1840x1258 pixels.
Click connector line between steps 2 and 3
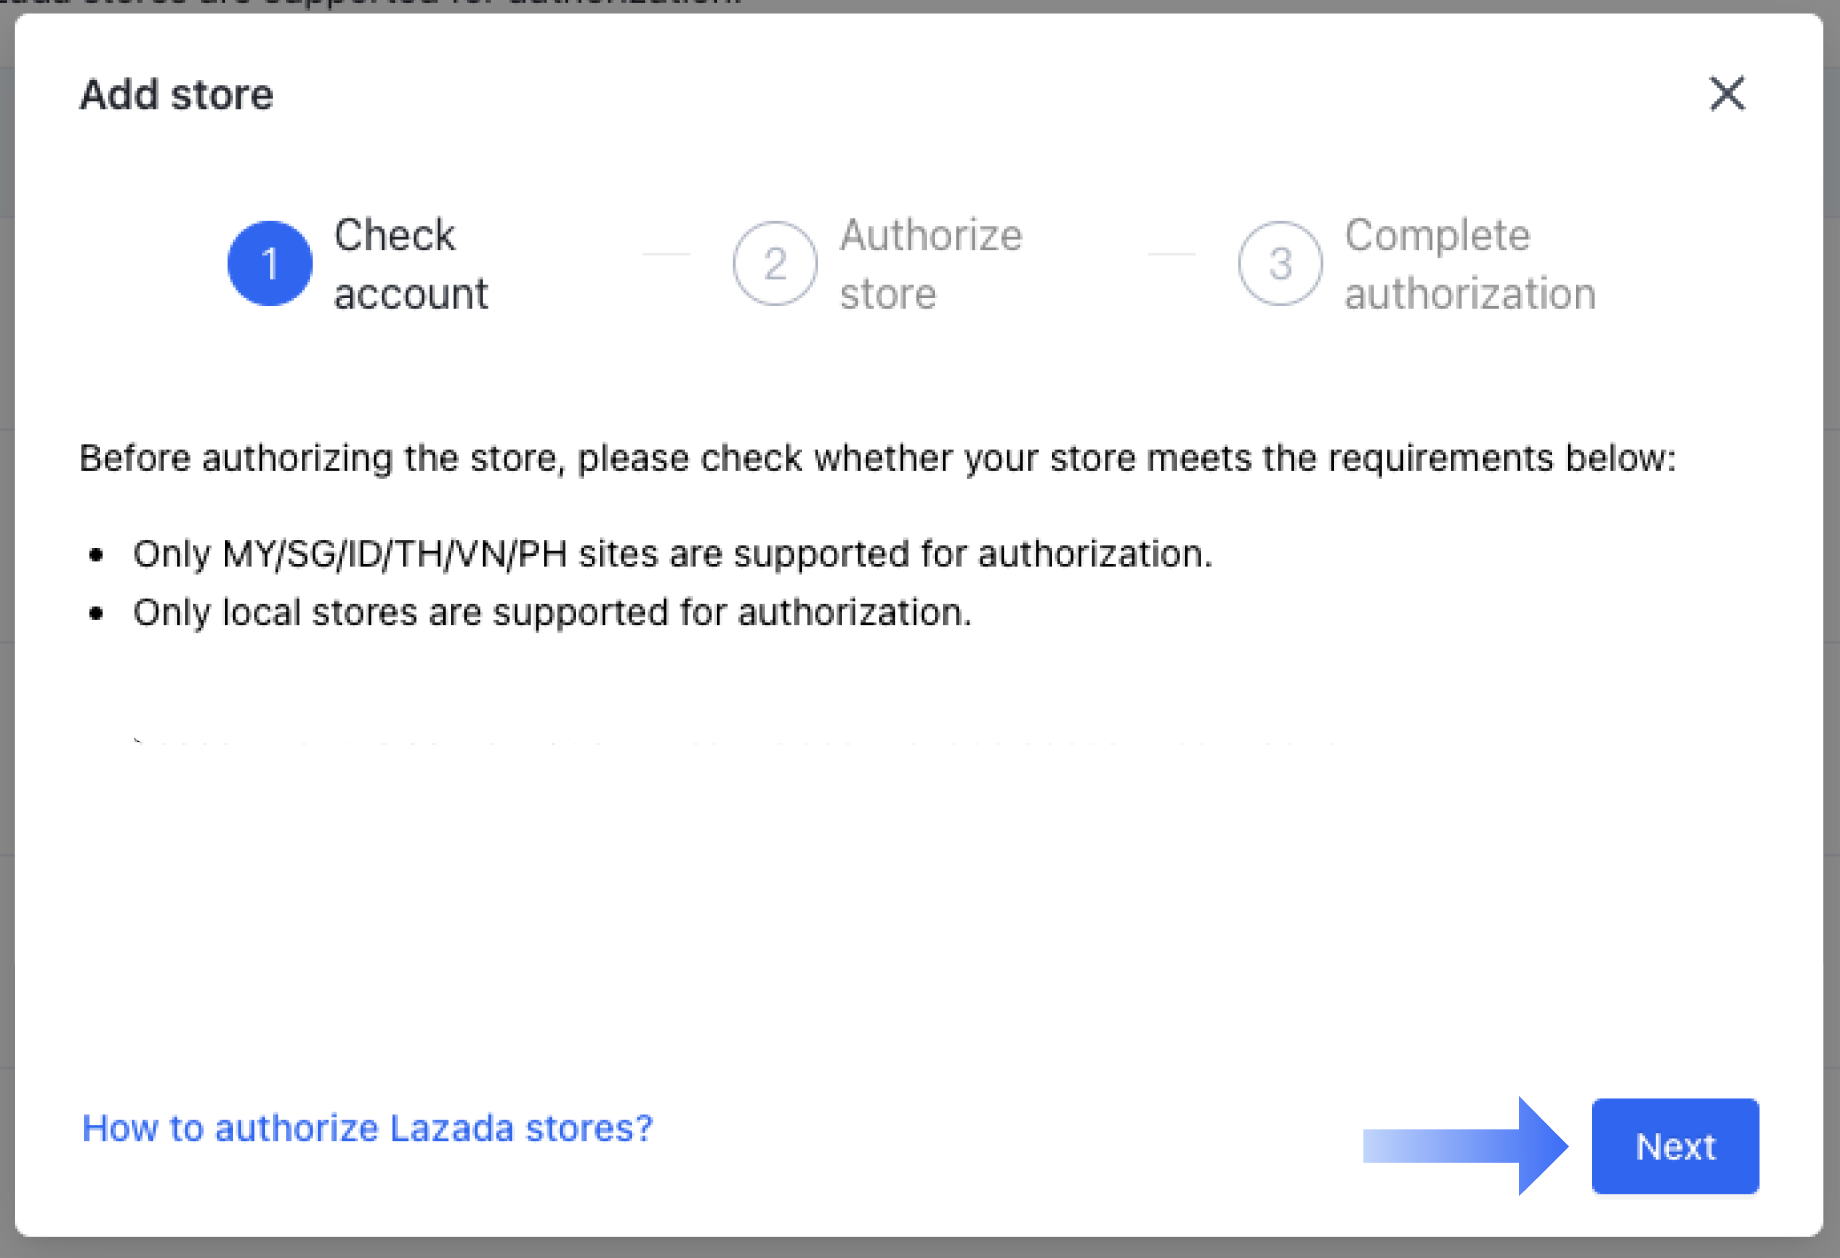[1171, 254]
